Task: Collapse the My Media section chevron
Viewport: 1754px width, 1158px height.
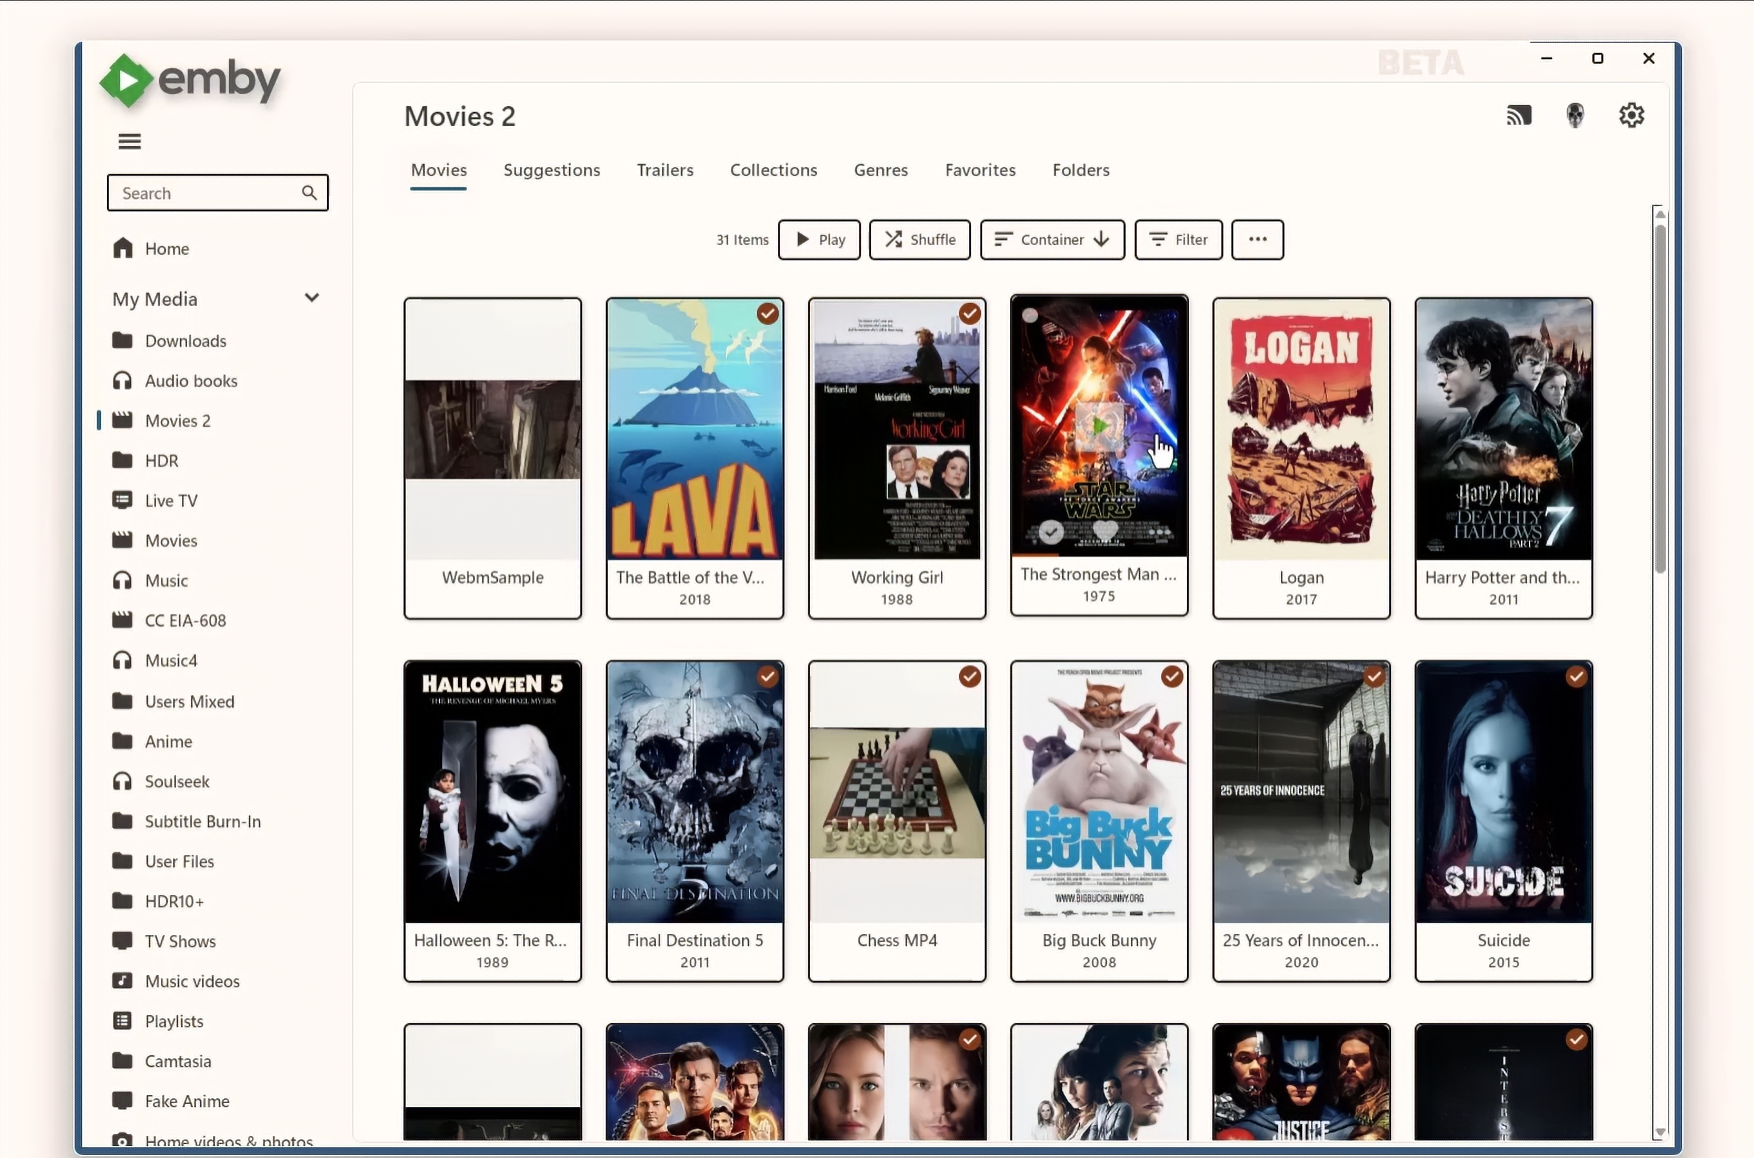Action: pos(312,298)
